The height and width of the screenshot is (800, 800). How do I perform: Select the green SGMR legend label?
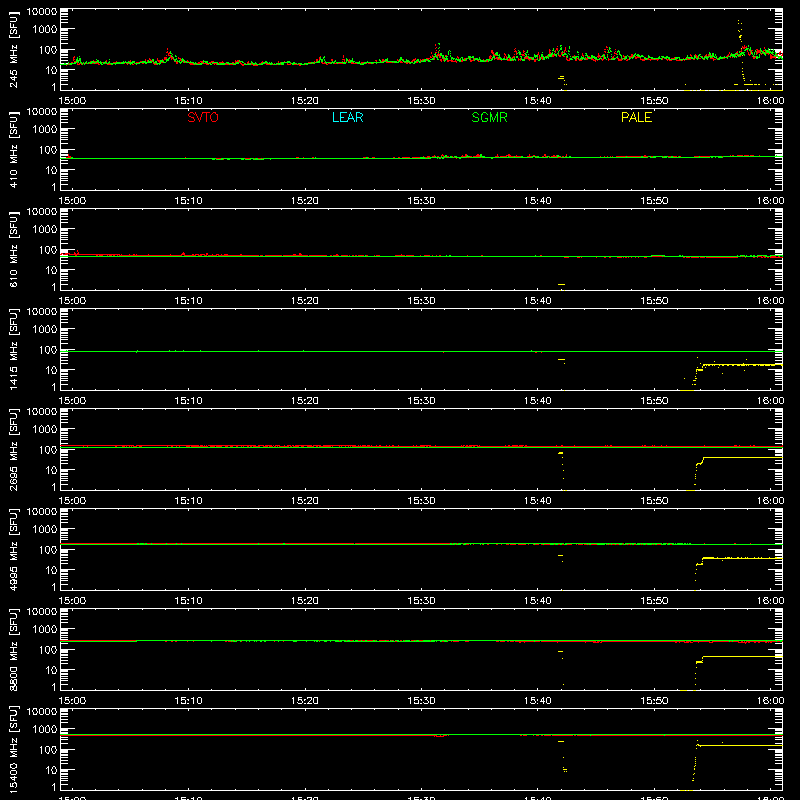pos(489,117)
